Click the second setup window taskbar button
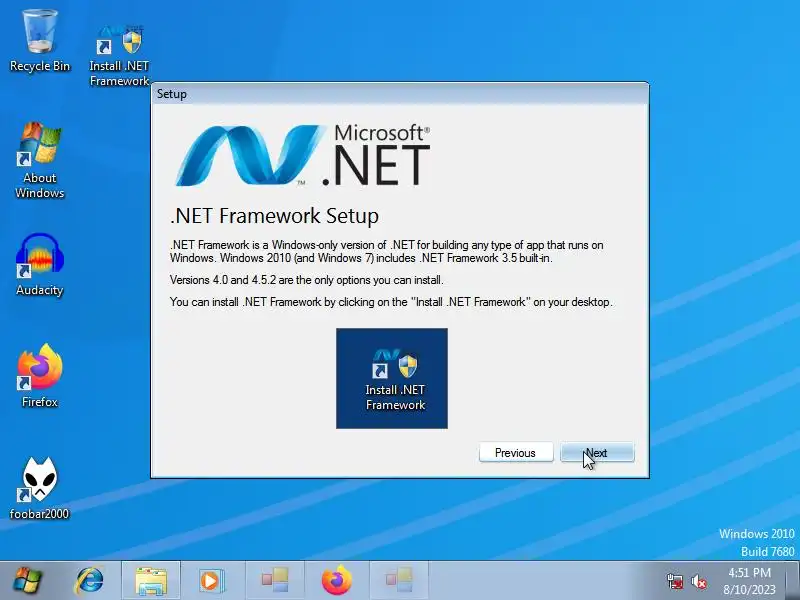 399,581
